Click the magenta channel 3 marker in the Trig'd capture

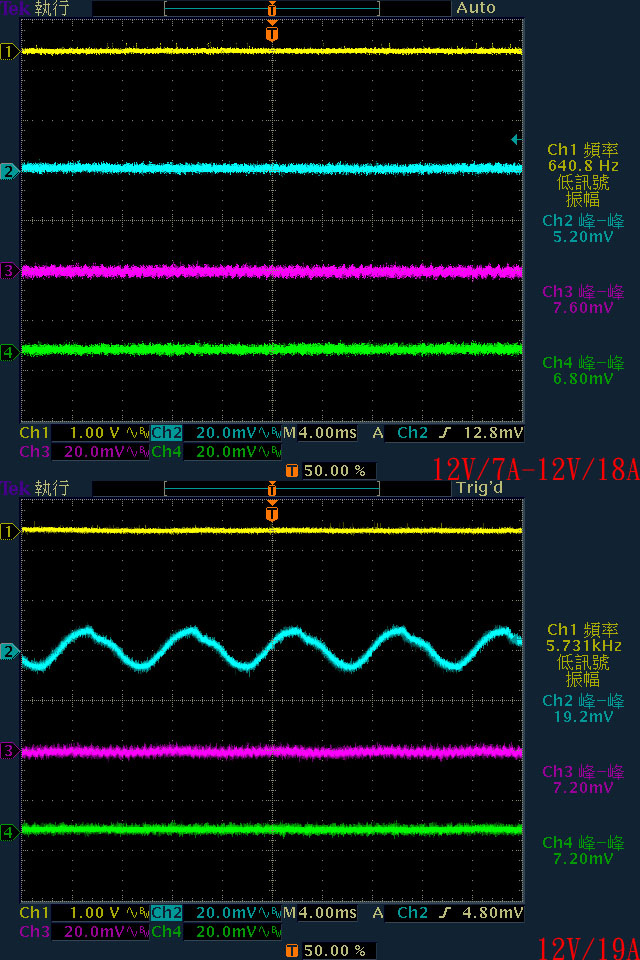[x=9, y=751]
